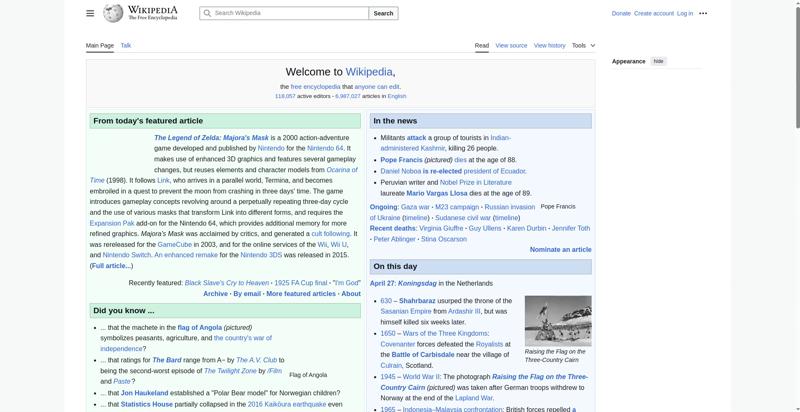Open the cult following link
800x412 pixels.
click(331, 234)
